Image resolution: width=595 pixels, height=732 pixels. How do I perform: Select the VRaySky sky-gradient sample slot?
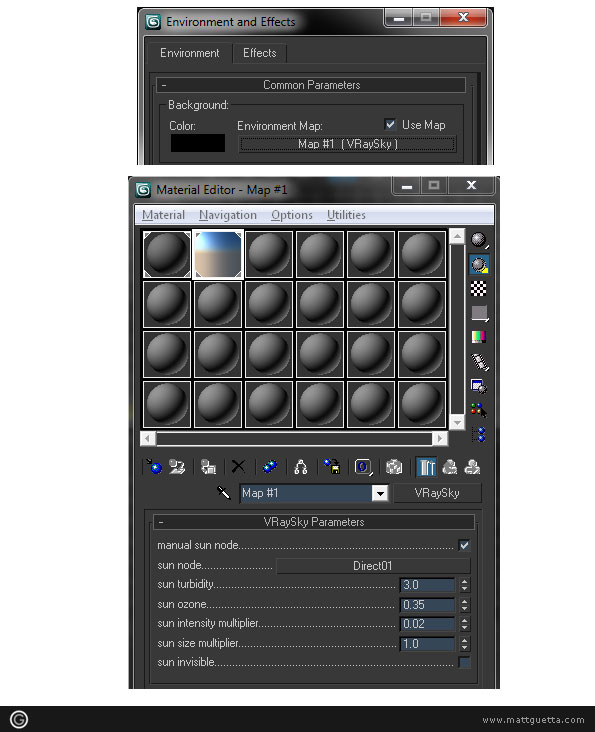tap(218, 254)
